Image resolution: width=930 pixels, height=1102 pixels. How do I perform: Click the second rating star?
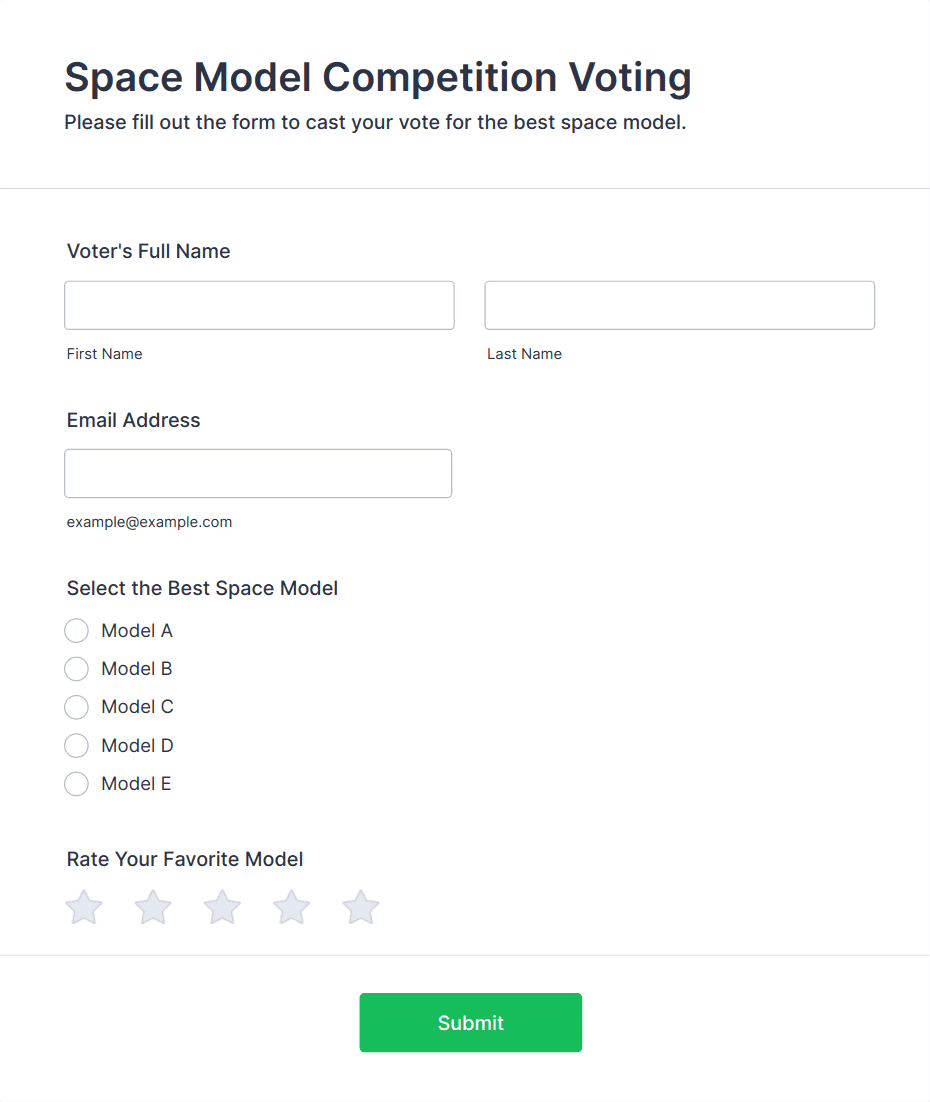coord(153,908)
